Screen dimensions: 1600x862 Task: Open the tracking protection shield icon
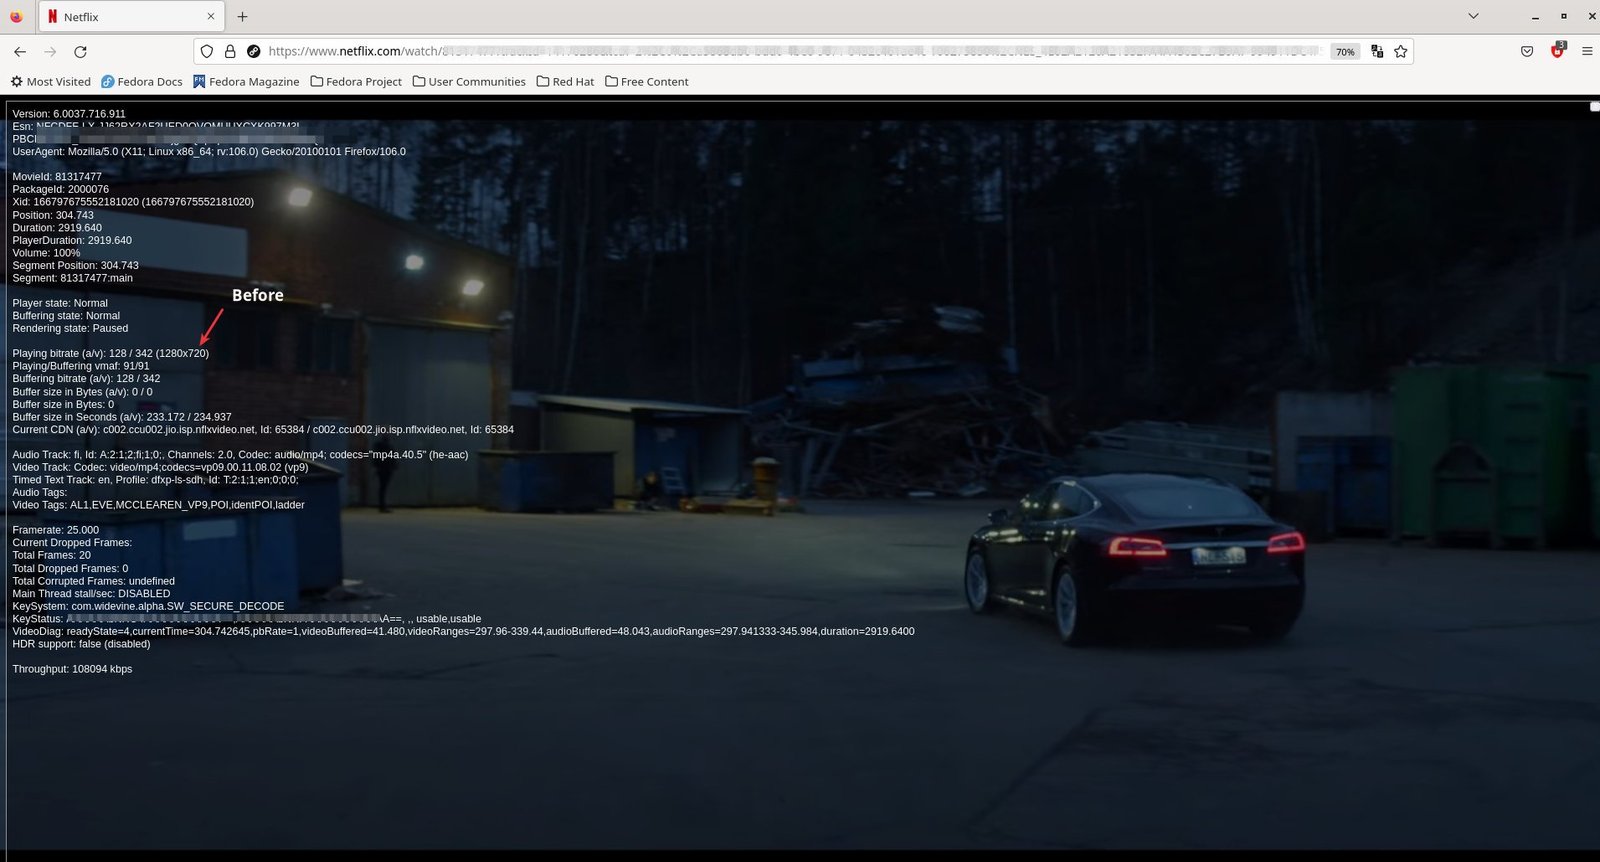pos(207,51)
